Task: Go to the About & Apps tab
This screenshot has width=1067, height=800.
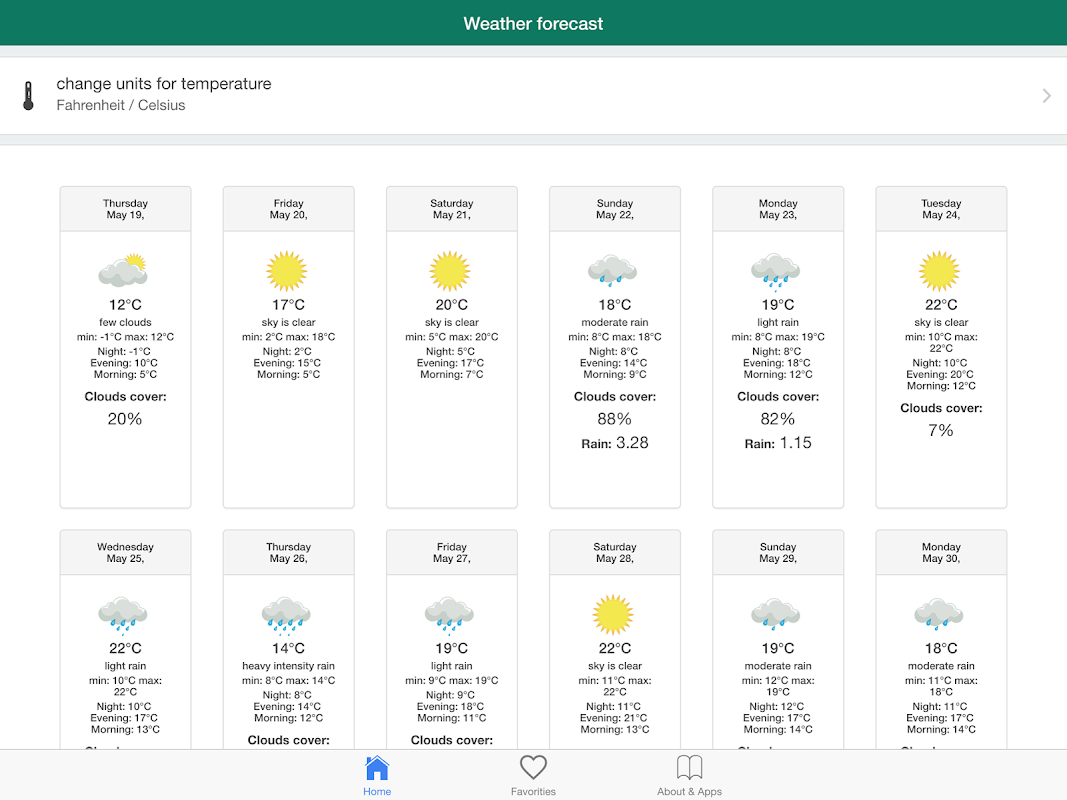Action: tap(689, 775)
